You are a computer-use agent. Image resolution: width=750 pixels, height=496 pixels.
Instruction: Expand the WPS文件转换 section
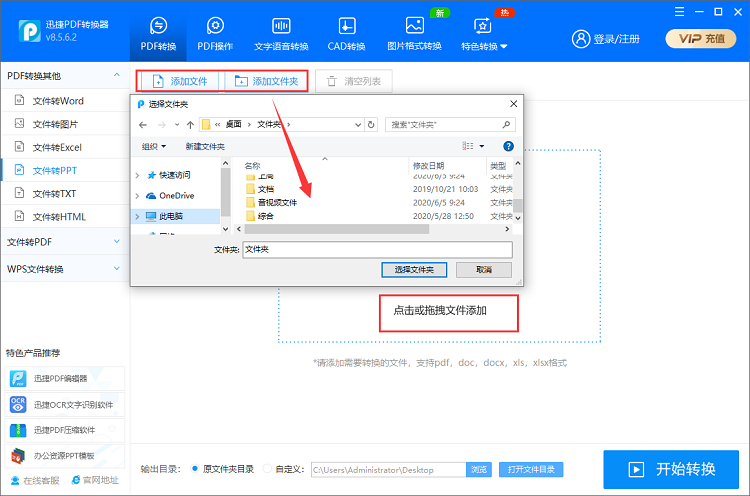[64, 269]
